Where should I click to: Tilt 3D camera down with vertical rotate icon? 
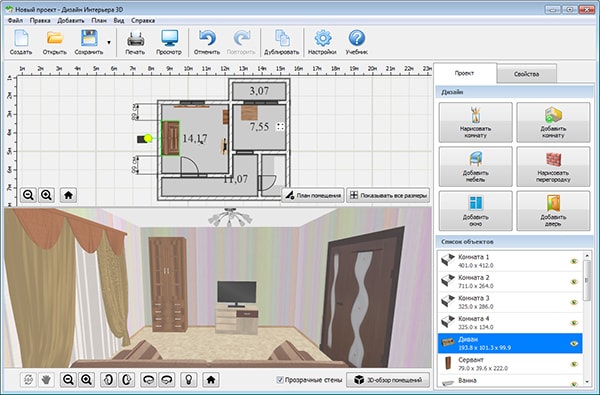pyautogui.click(x=126, y=380)
